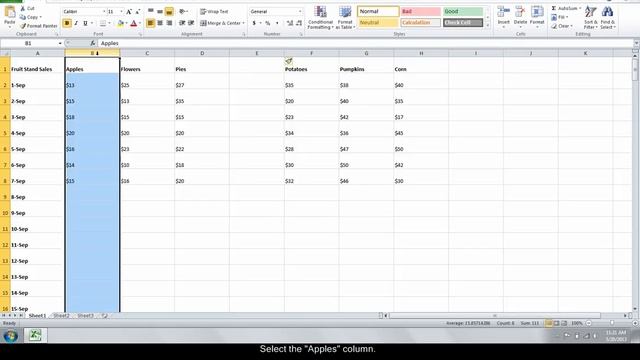
Task: Insert a new worksheet tab
Action: tap(105, 316)
